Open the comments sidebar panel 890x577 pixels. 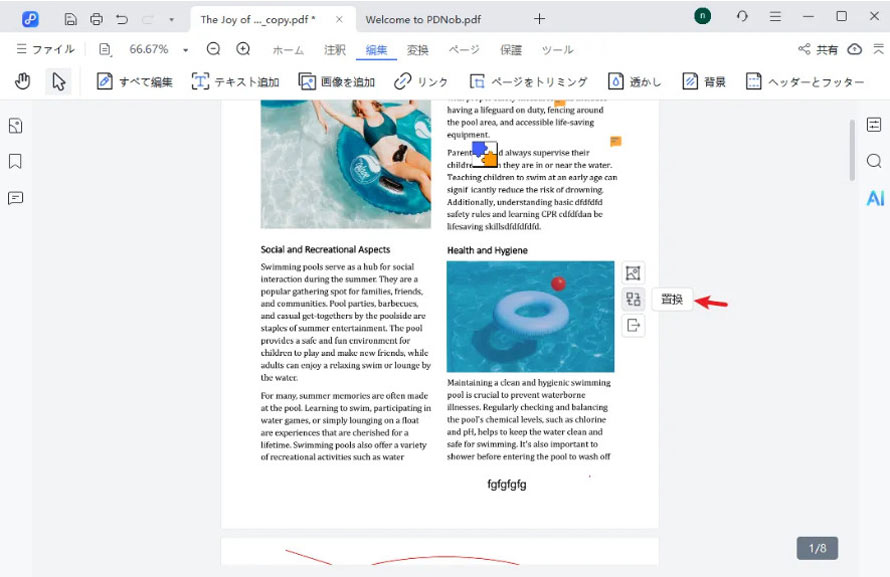tap(15, 198)
